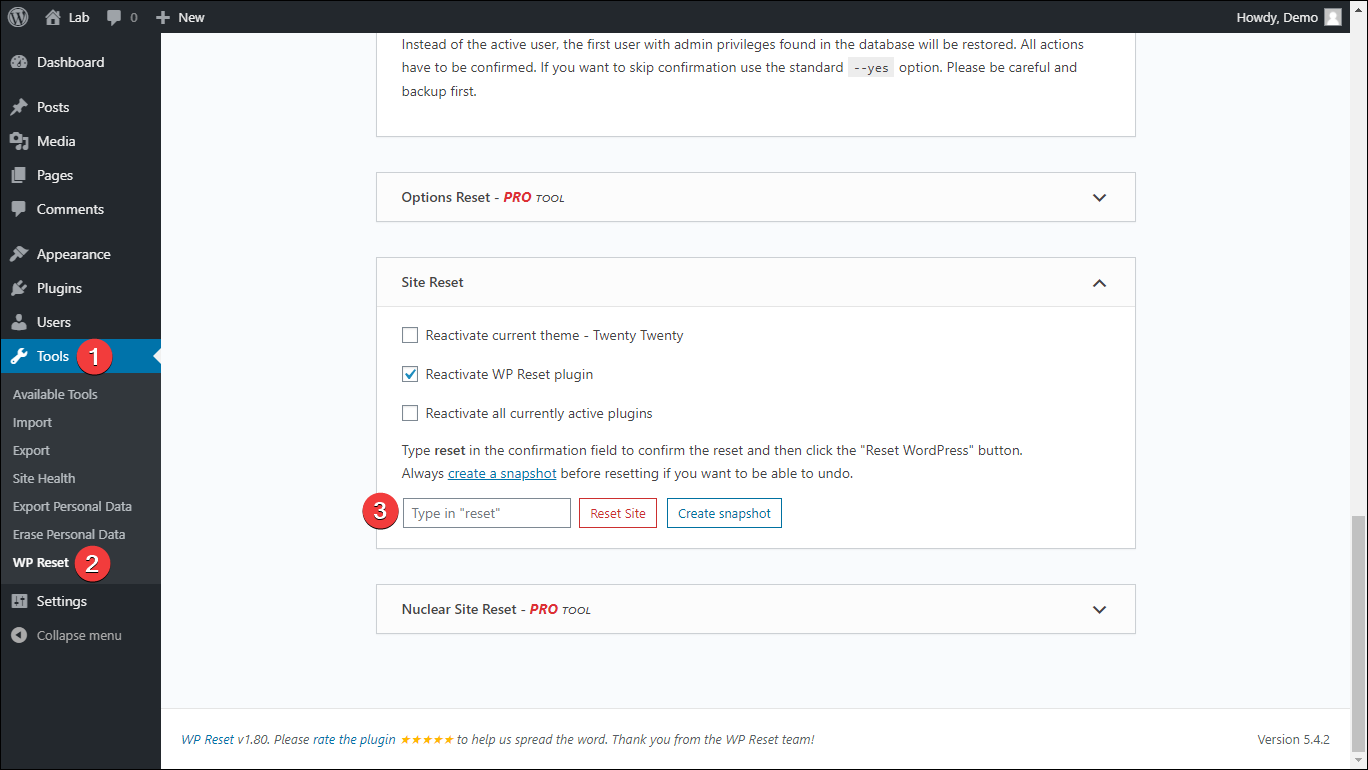Click the five-star rating in footer
The height and width of the screenshot is (770, 1368).
[427, 739]
